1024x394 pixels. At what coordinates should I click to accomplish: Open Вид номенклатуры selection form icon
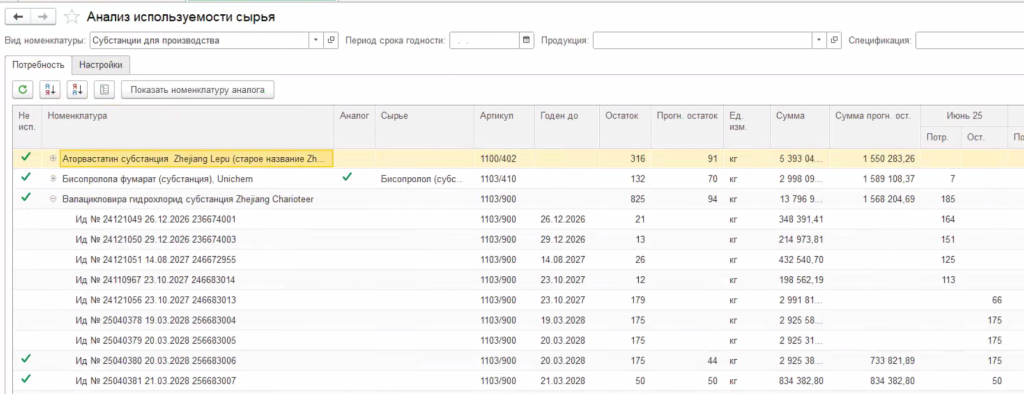point(331,41)
